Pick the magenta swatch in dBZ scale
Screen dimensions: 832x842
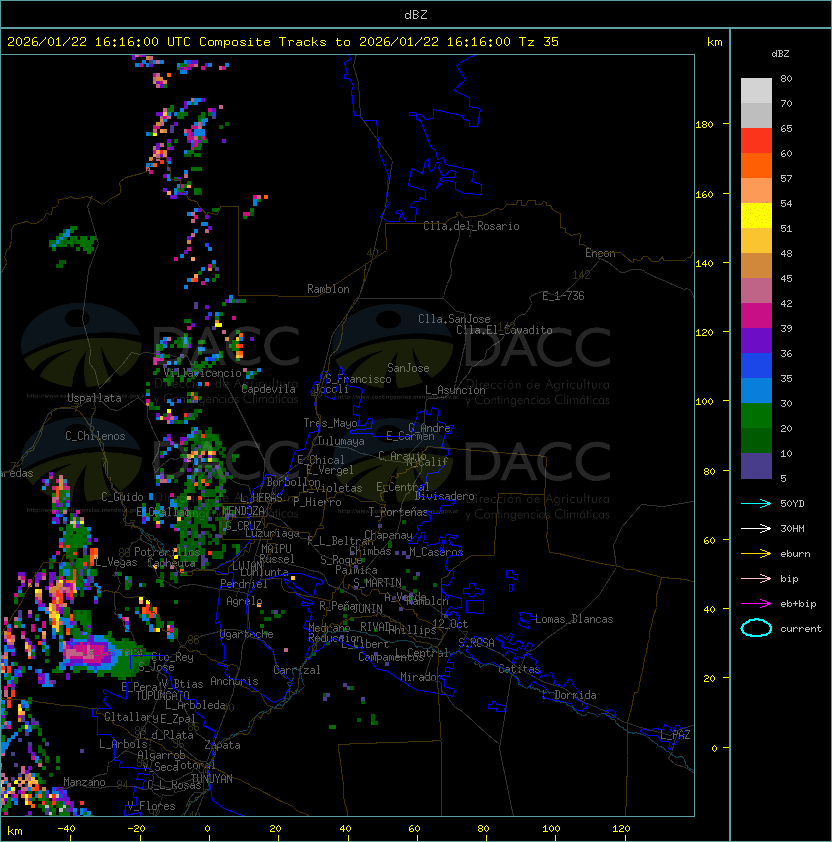pyautogui.click(x=756, y=316)
